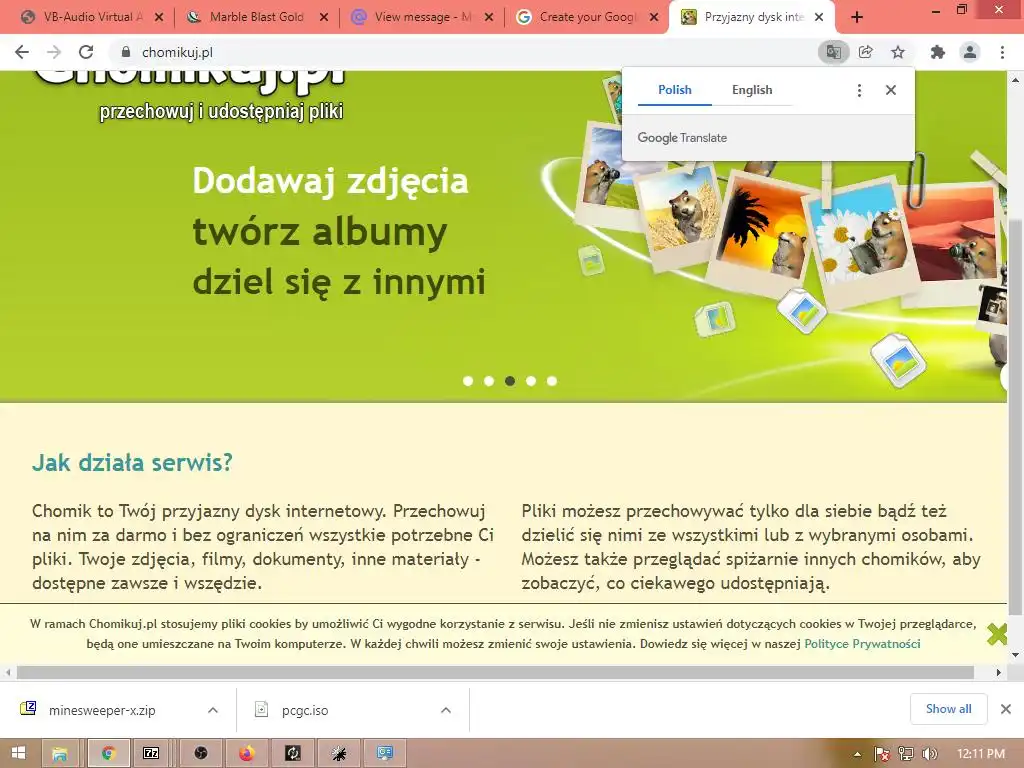Click the site lock icon
The width and height of the screenshot is (1024, 768).
[126, 52]
